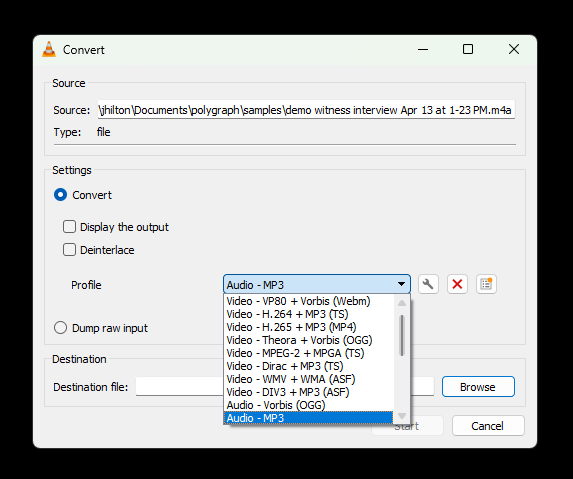Click profile list scrollbar up arrow
573x479 pixels.
(402, 303)
